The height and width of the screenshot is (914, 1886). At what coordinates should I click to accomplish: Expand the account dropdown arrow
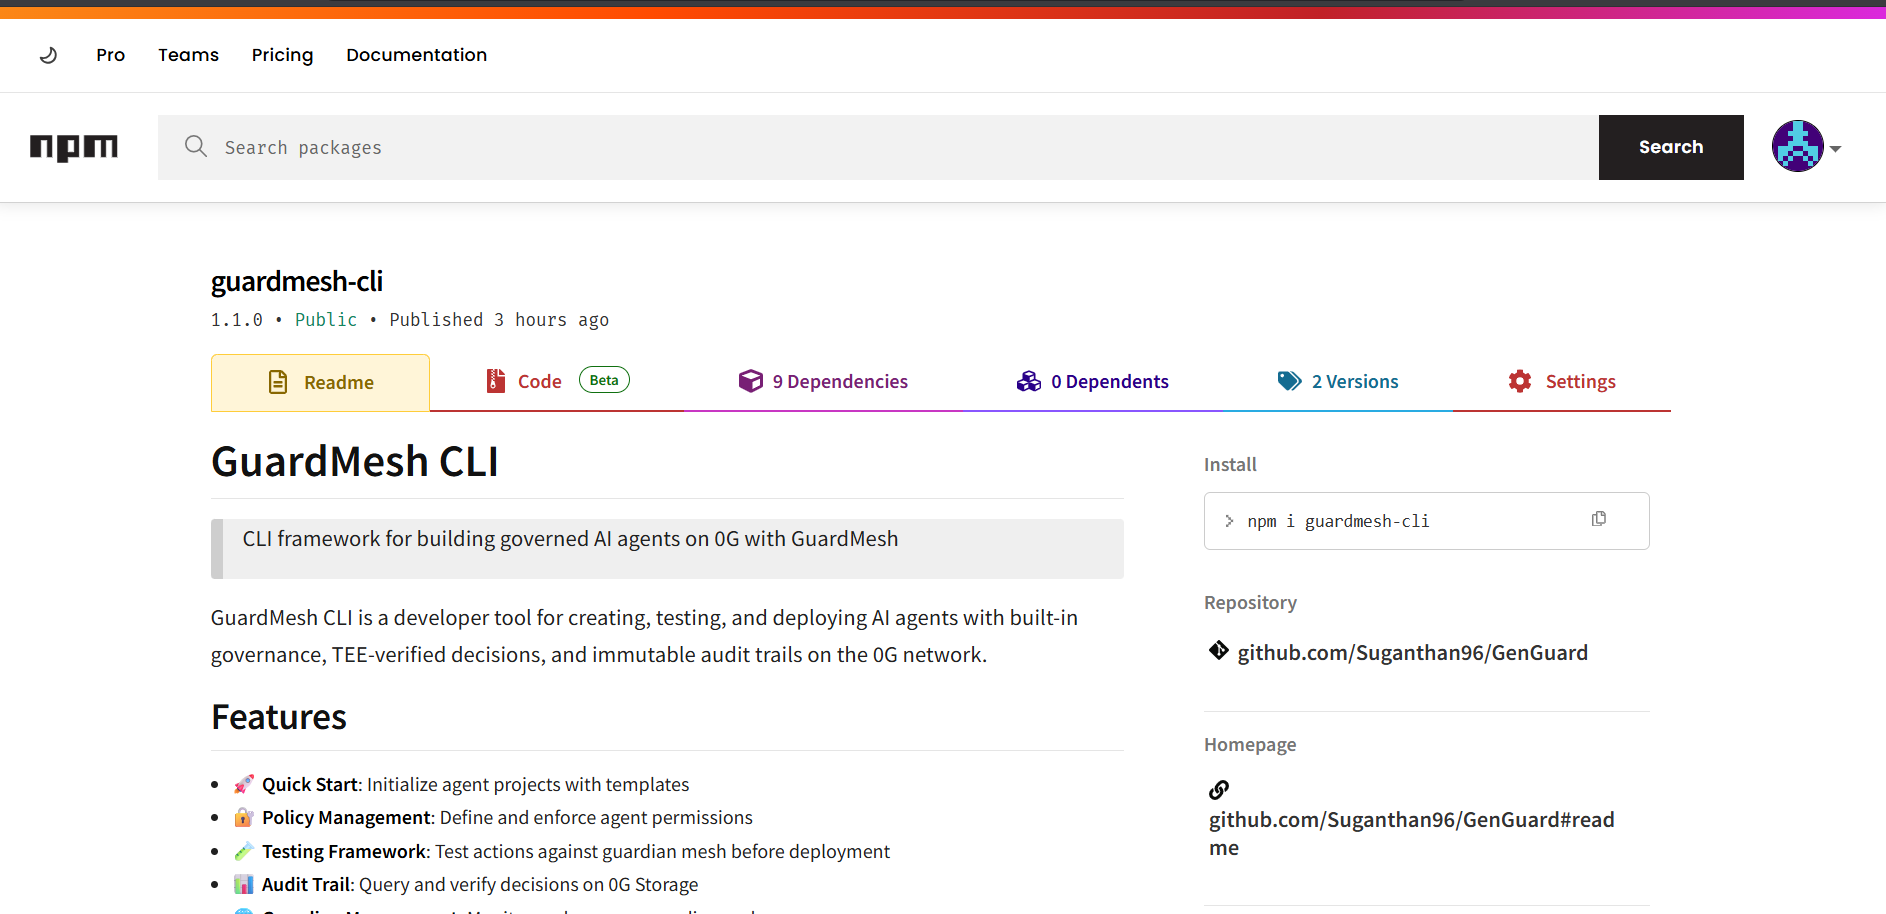point(1835,149)
